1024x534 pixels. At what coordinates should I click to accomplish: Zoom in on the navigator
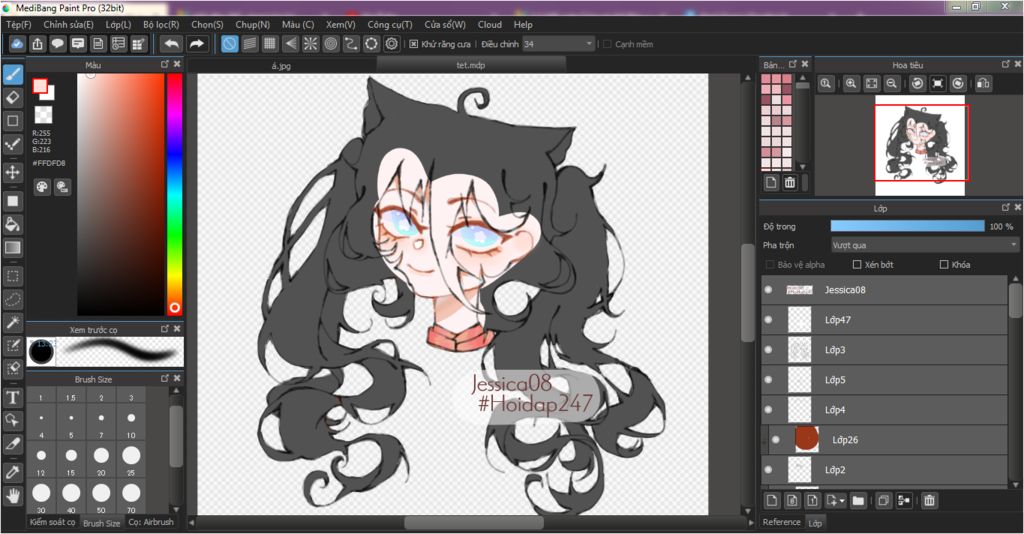pyautogui.click(x=851, y=84)
